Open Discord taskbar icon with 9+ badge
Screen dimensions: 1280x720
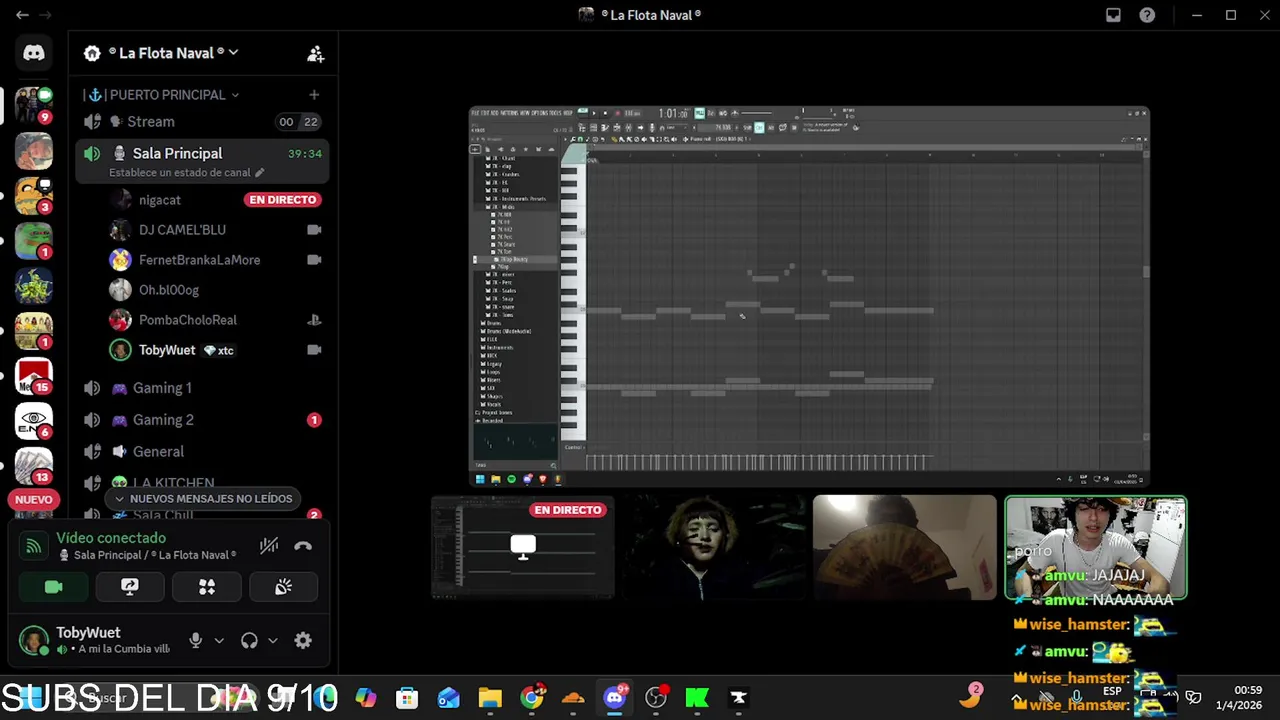coord(615,698)
